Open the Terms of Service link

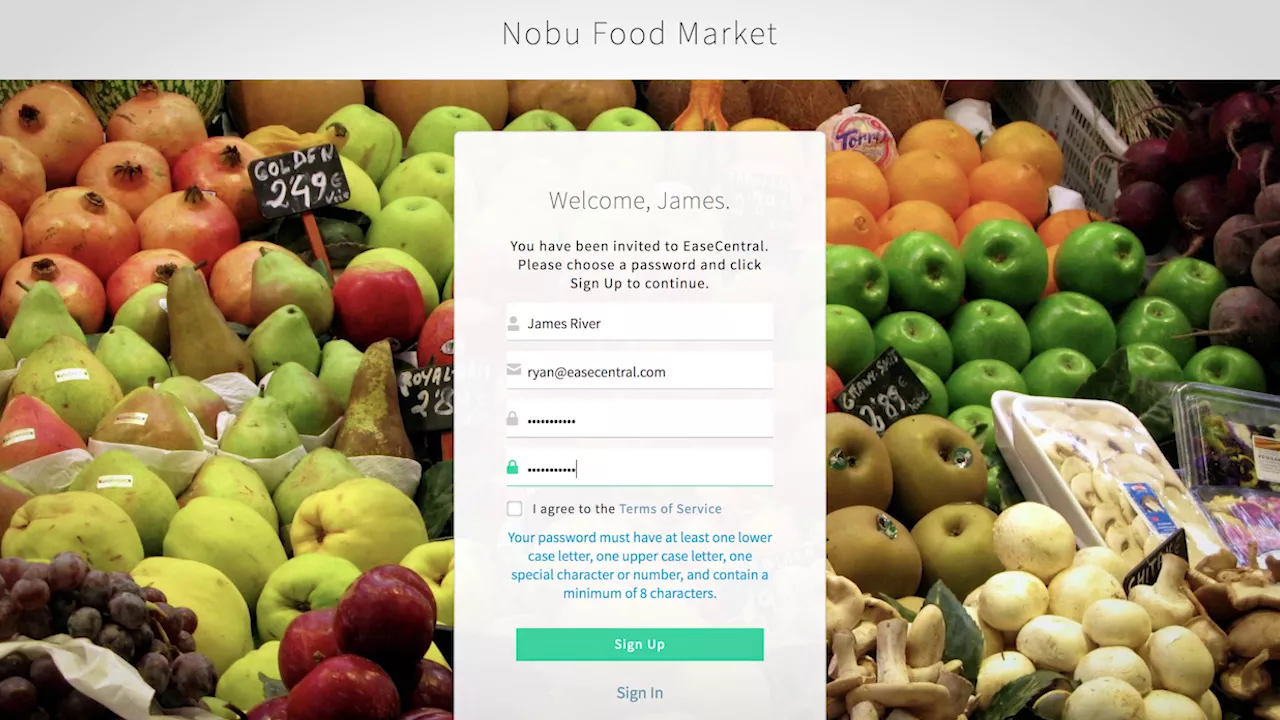tap(670, 509)
